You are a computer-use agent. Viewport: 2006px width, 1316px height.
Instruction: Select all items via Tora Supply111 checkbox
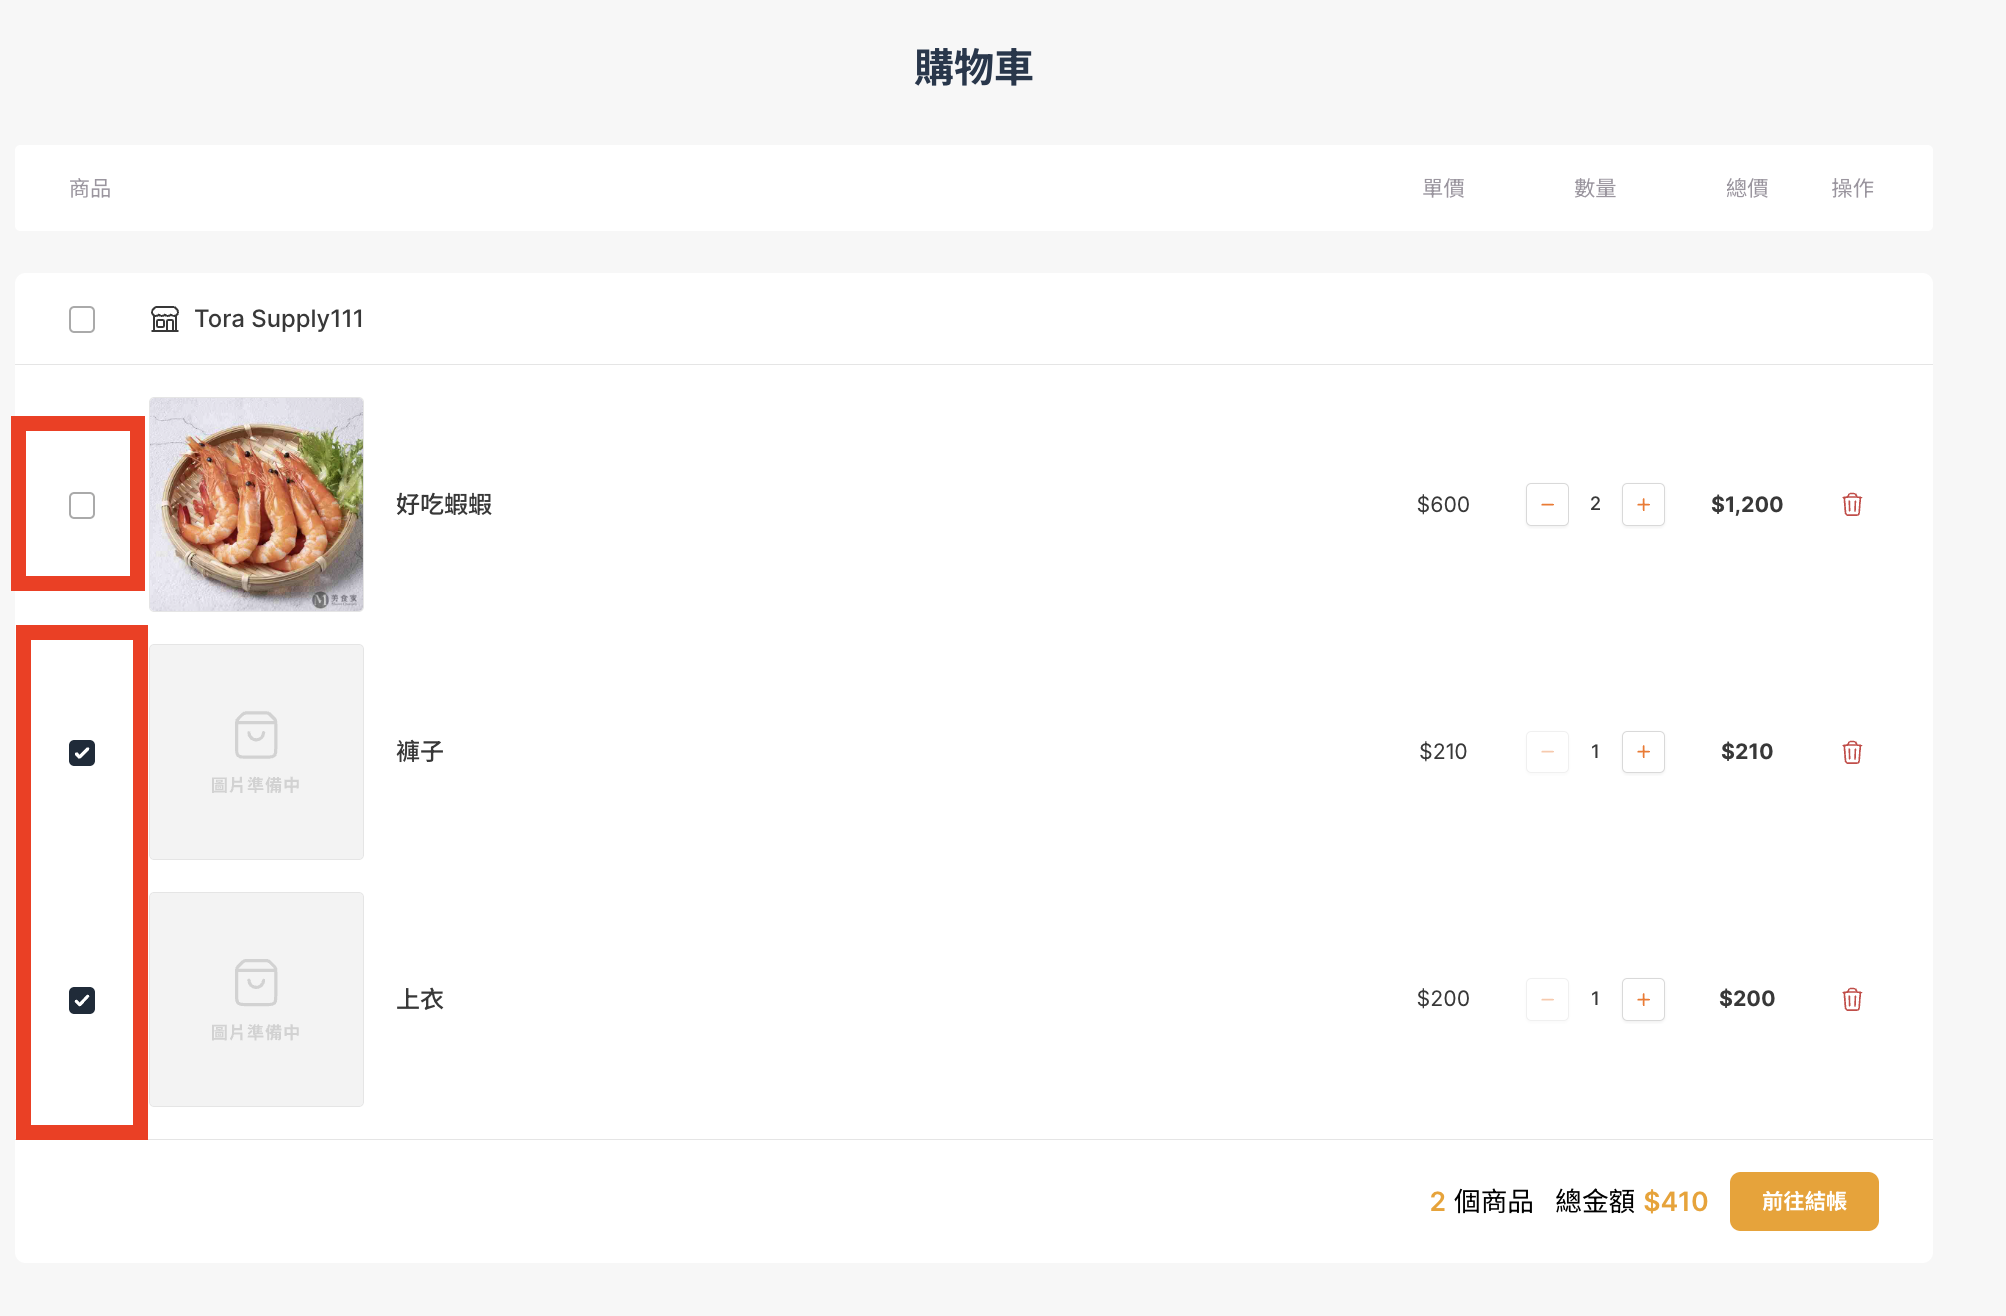click(x=82, y=318)
